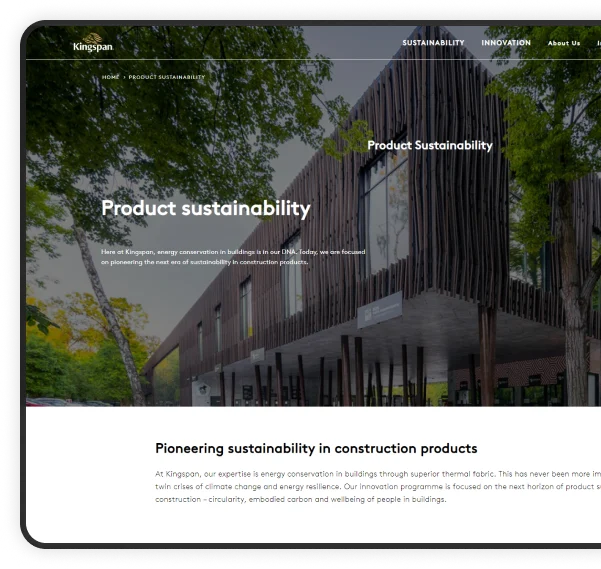This screenshot has height=569, width=601.
Task: Click the Product Sustainability label over the building
Action: click(x=430, y=145)
